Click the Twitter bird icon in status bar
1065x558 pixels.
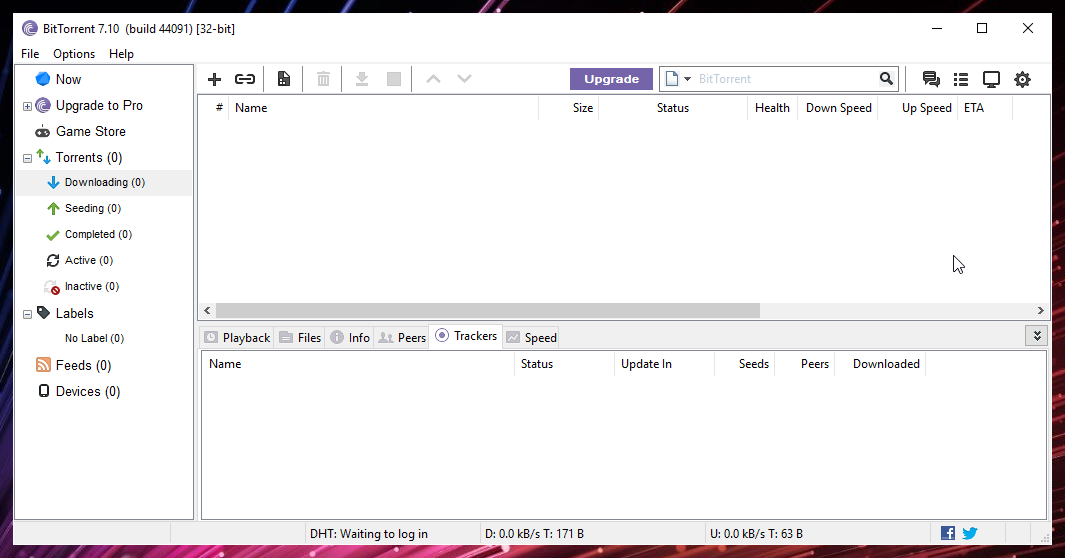click(x=970, y=534)
